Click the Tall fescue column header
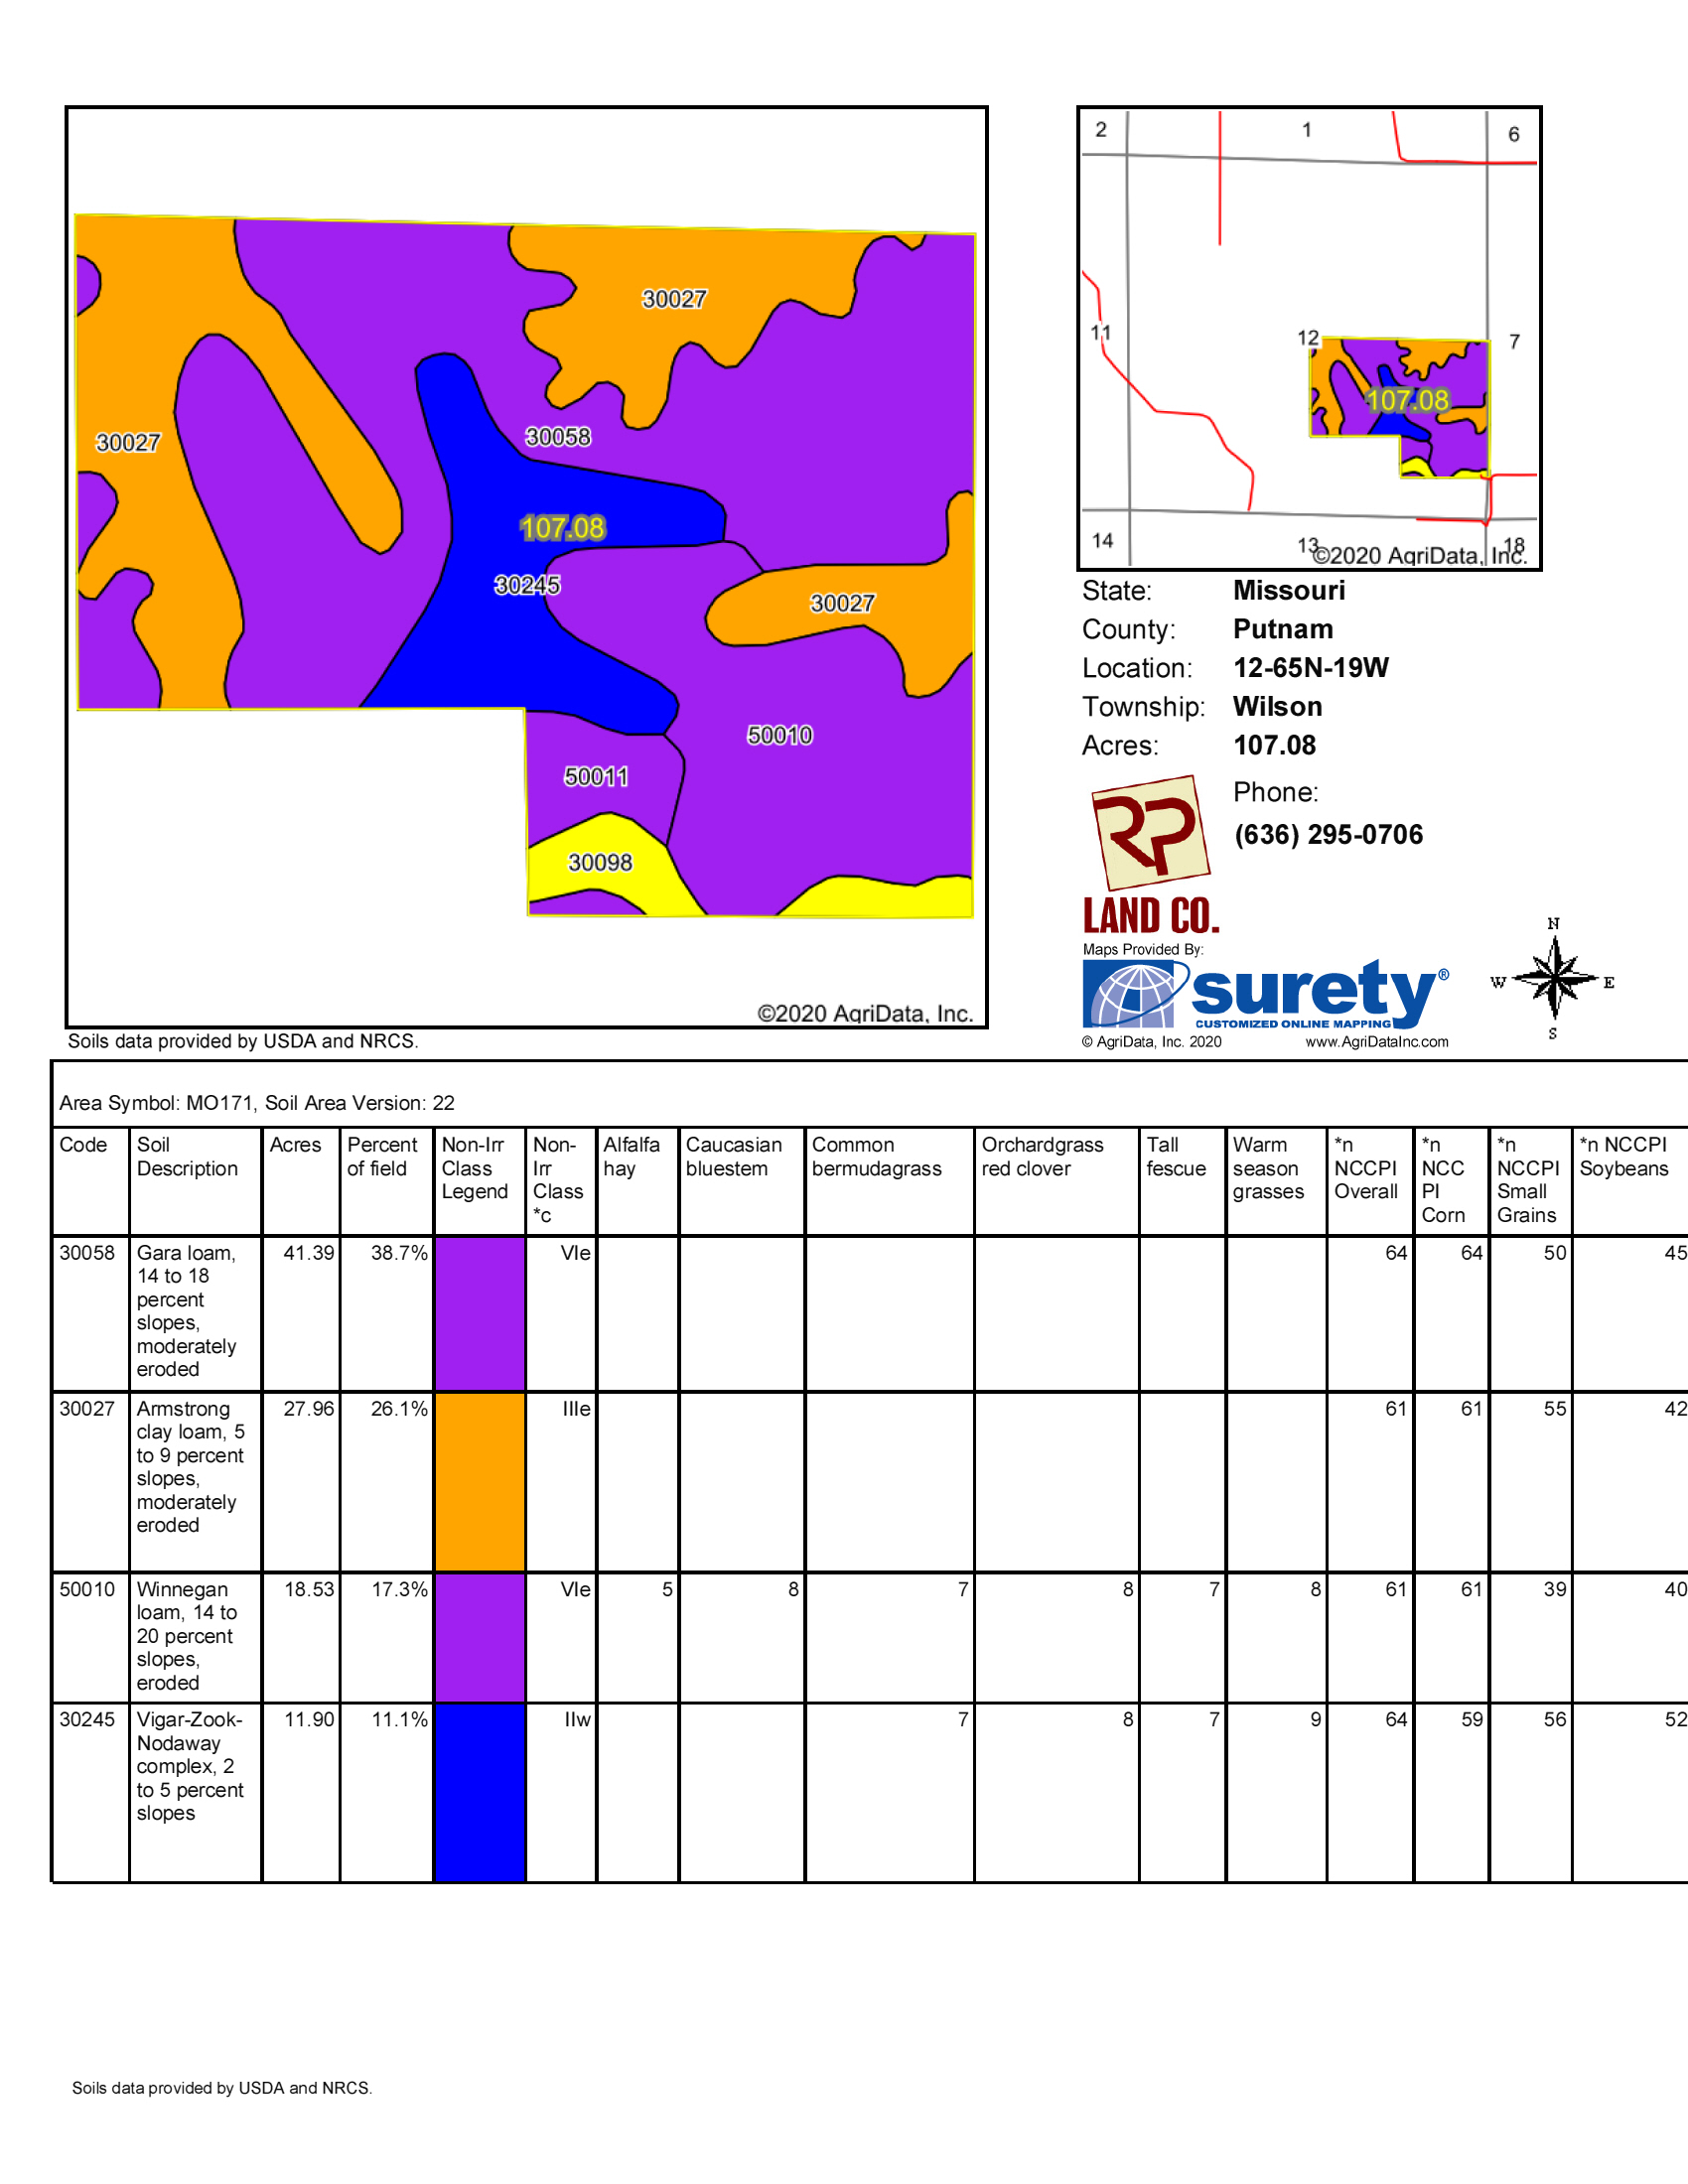Image resolution: width=1688 pixels, height=2184 pixels. tap(1176, 1157)
